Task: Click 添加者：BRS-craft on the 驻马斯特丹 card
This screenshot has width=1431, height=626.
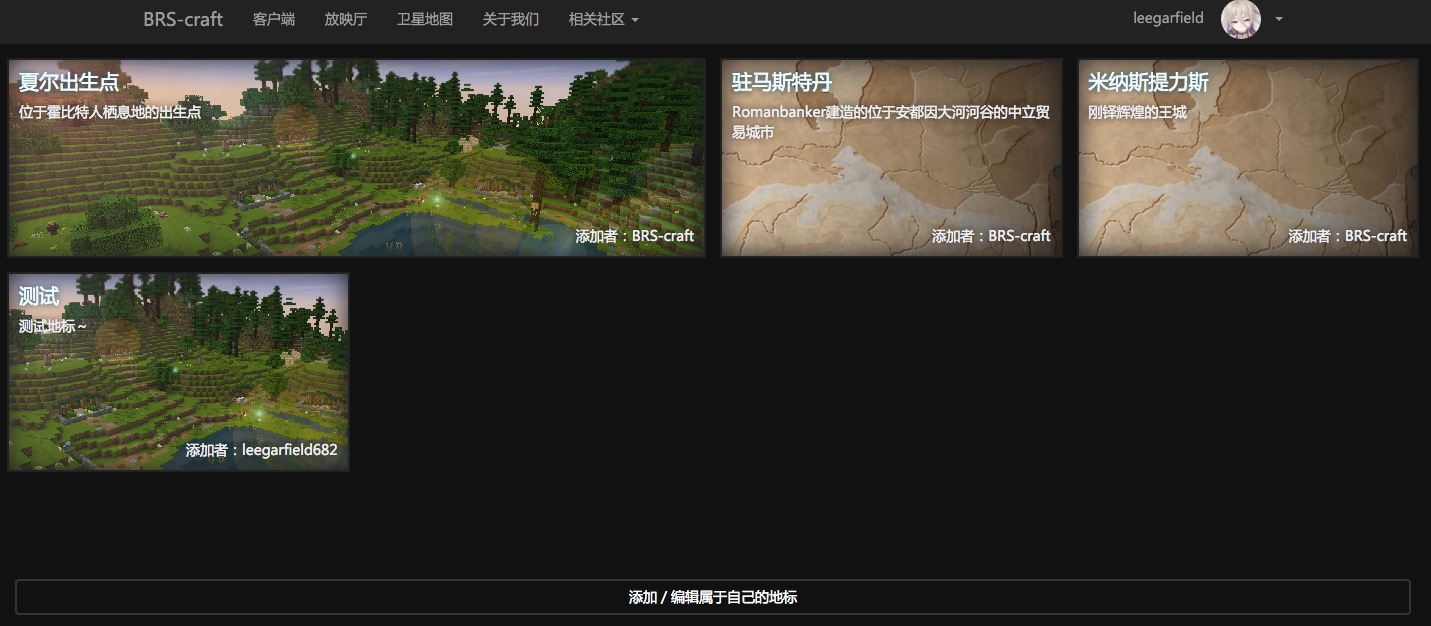Action: click(991, 236)
